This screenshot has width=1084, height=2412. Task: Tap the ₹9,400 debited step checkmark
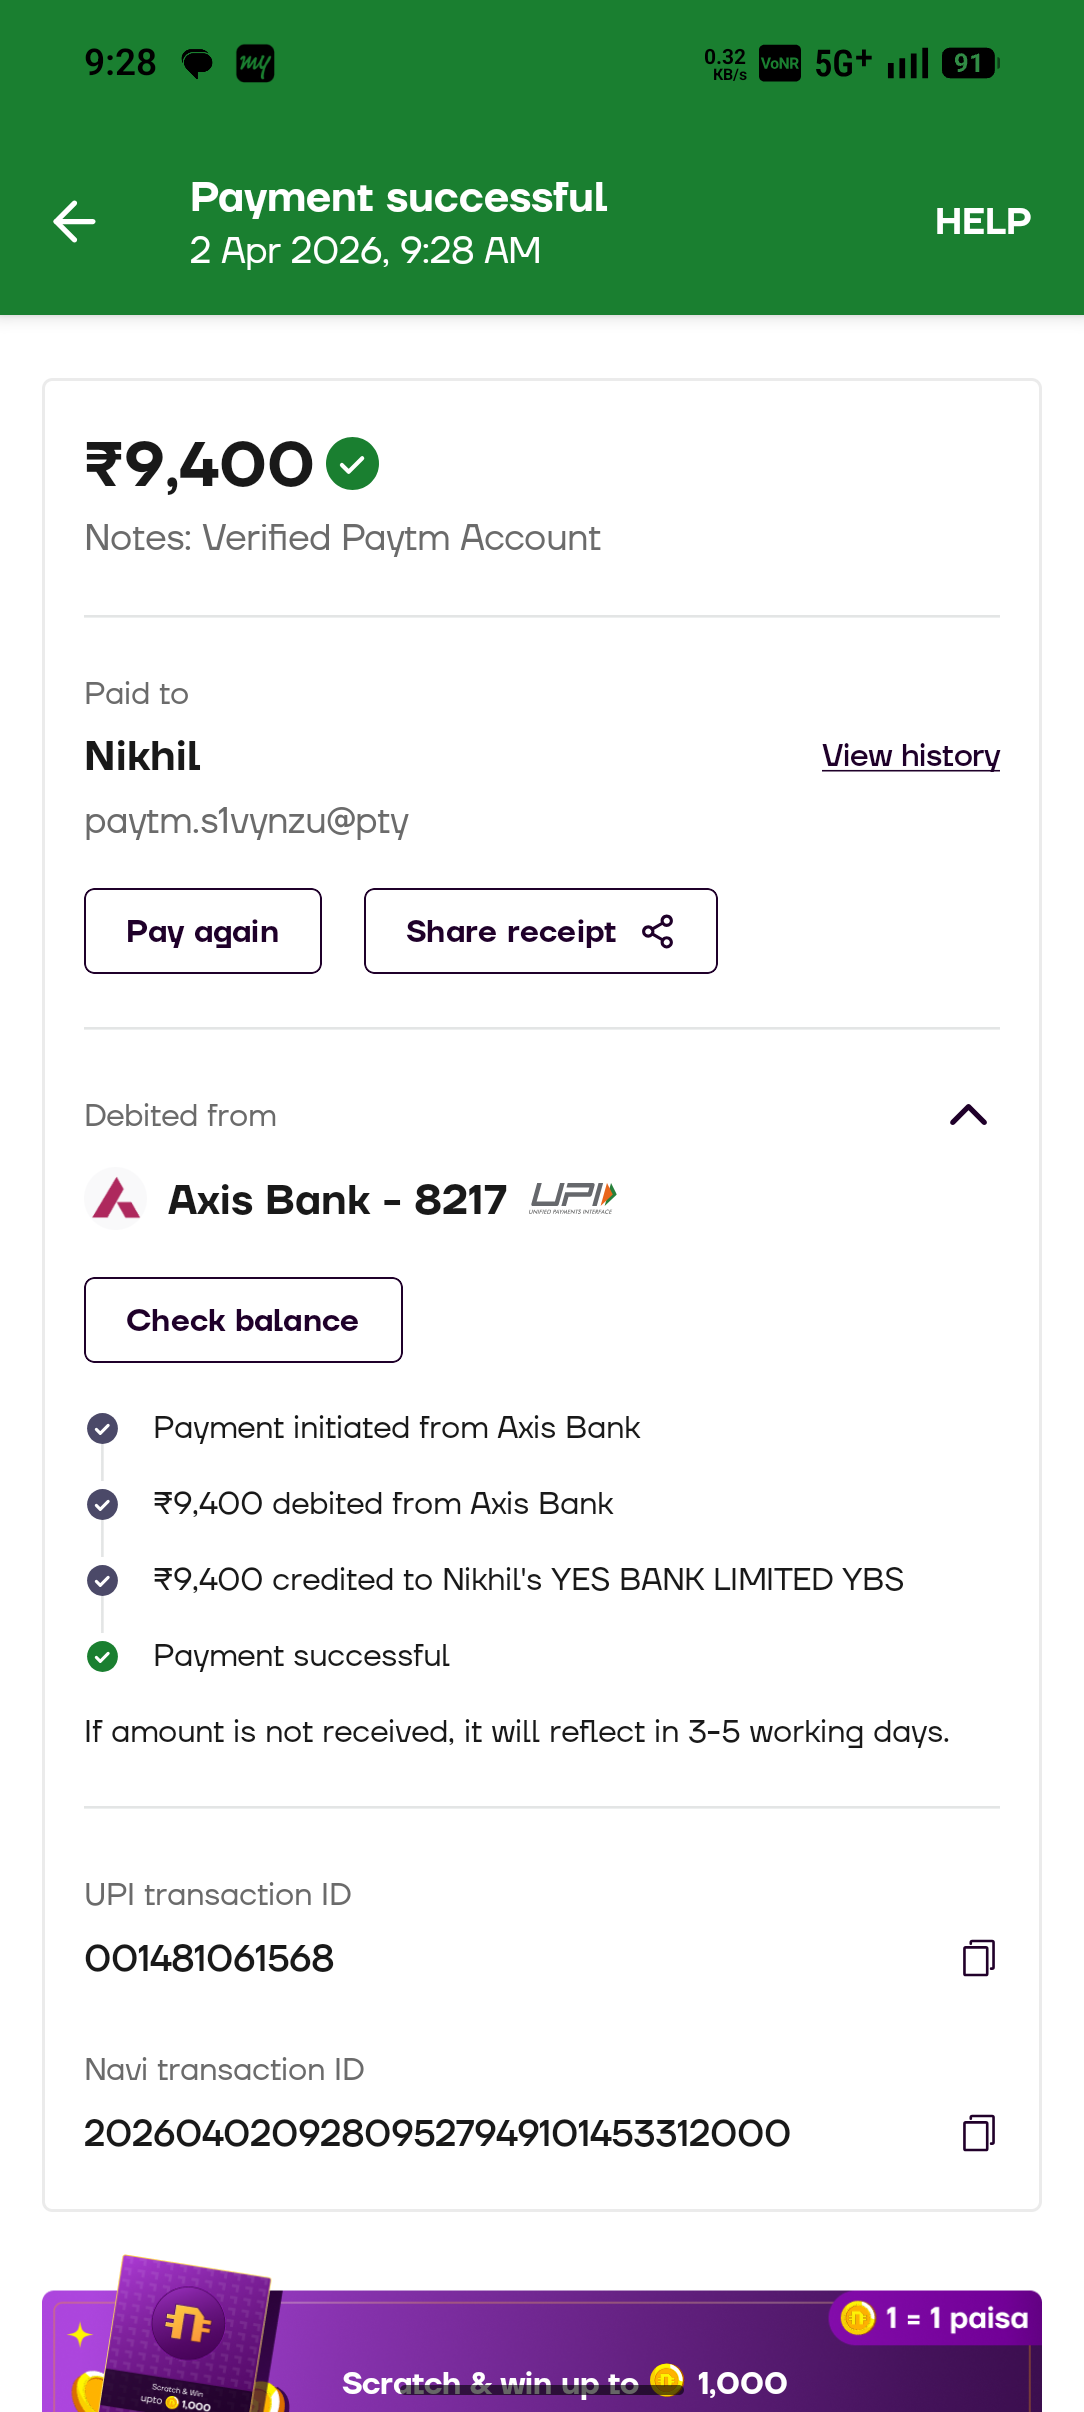(x=102, y=1504)
